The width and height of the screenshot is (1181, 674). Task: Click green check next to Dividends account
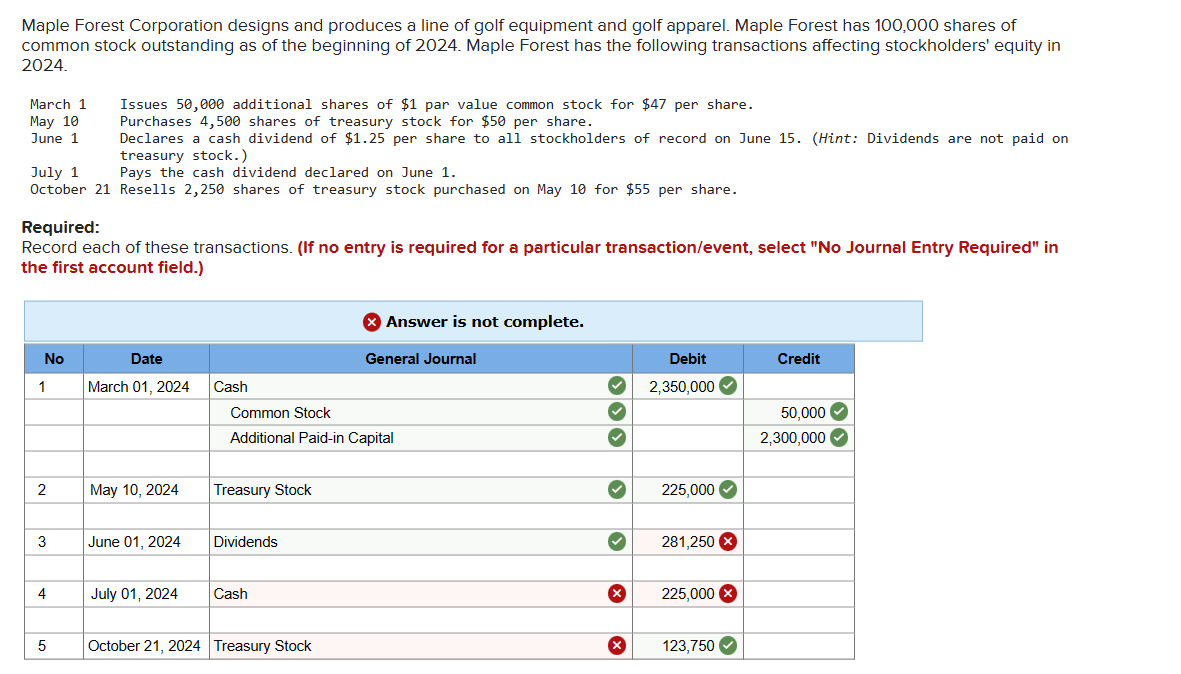pos(617,541)
